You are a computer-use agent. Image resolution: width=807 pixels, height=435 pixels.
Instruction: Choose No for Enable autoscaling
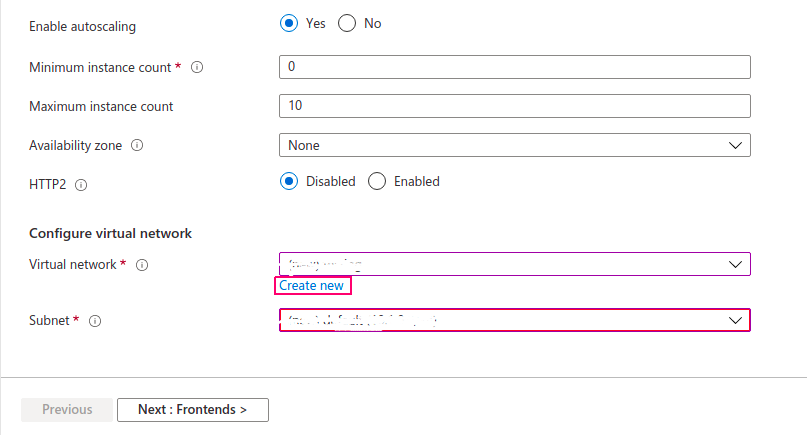pos(348,24)
